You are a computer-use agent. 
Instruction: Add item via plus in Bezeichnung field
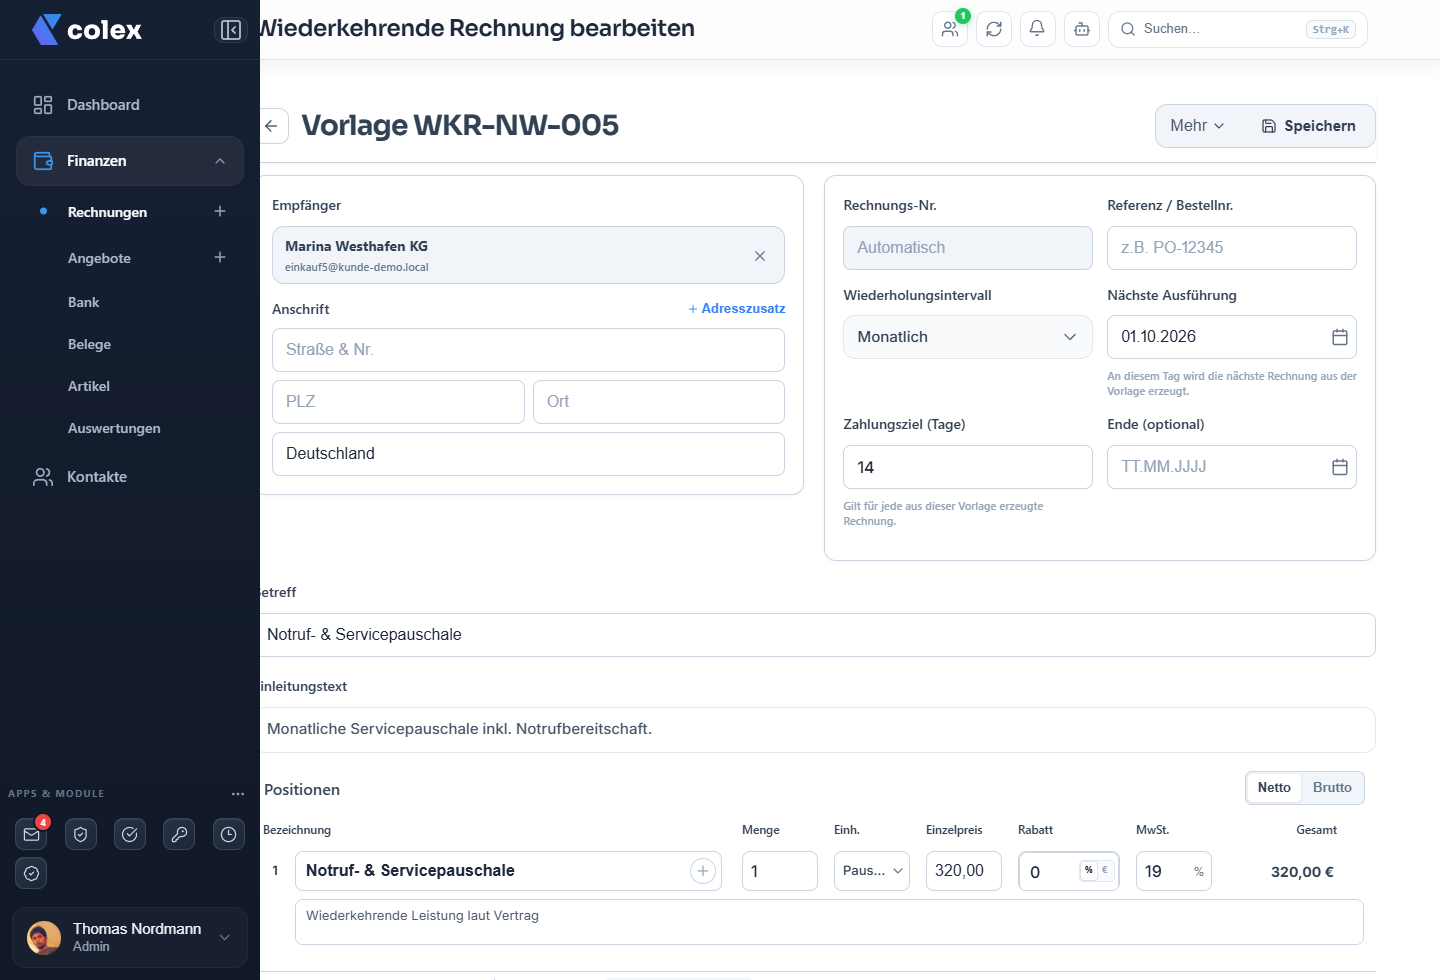[703, 871]
